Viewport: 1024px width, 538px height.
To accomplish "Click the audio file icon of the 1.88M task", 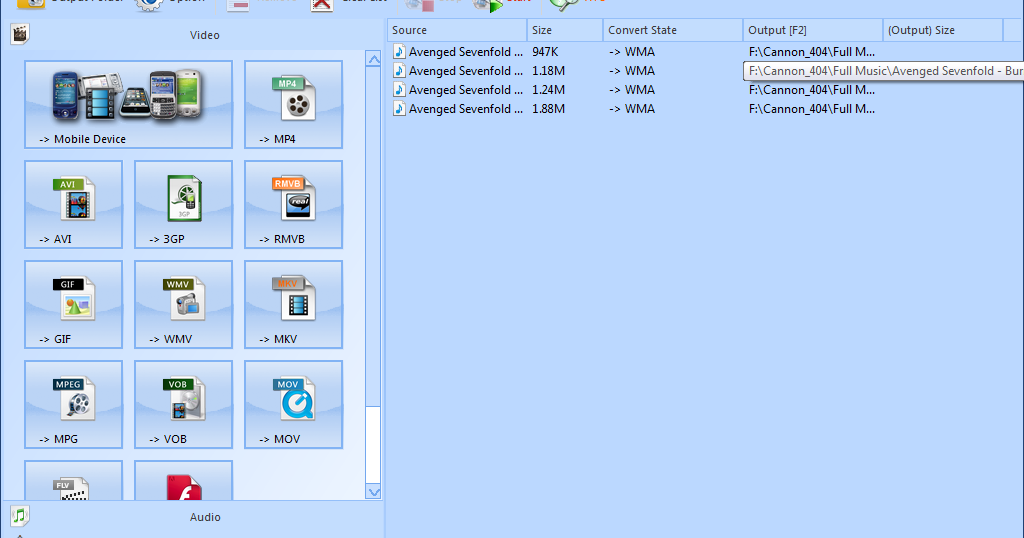I will point(399,108).
